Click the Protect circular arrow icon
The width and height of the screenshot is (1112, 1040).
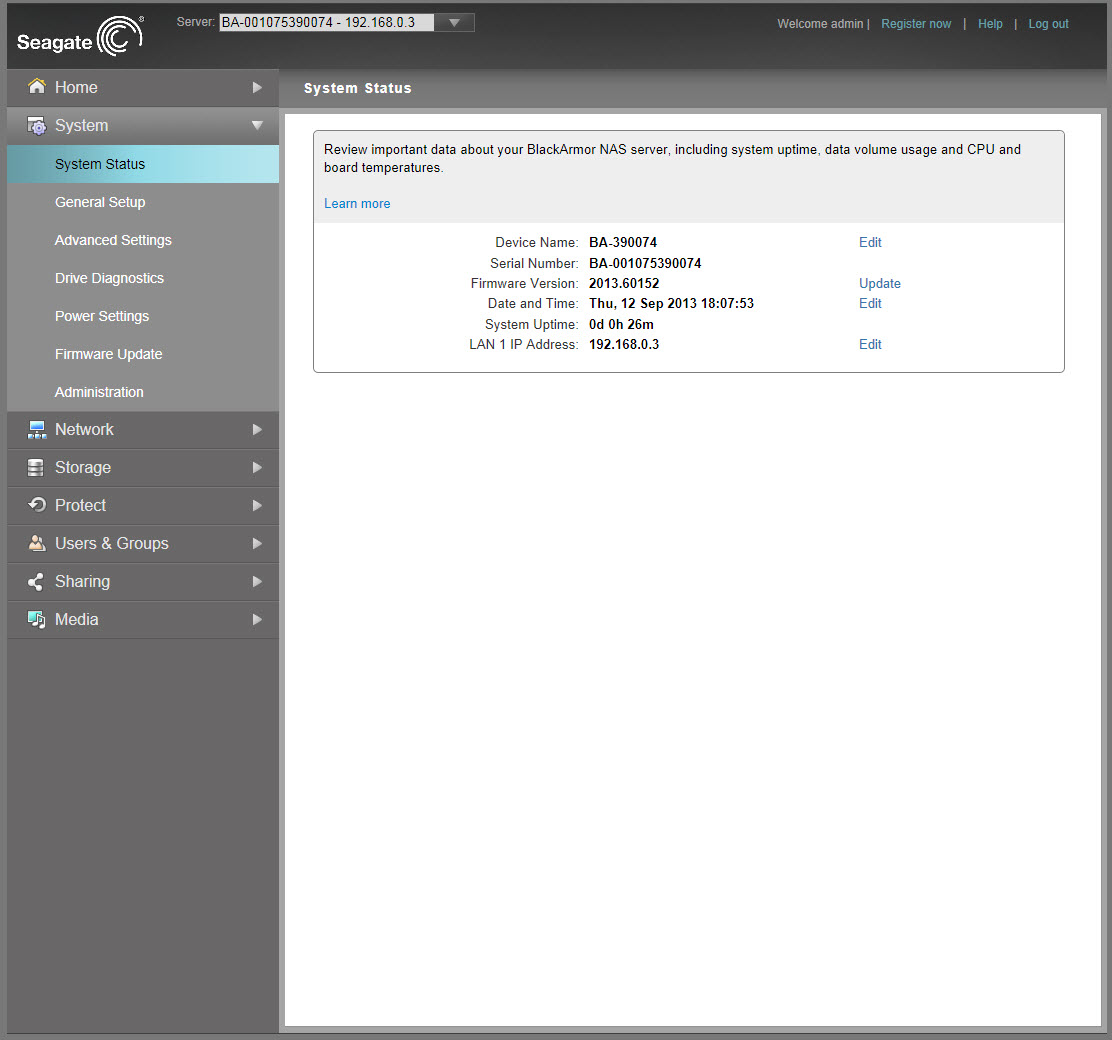[x=37, y=505]
